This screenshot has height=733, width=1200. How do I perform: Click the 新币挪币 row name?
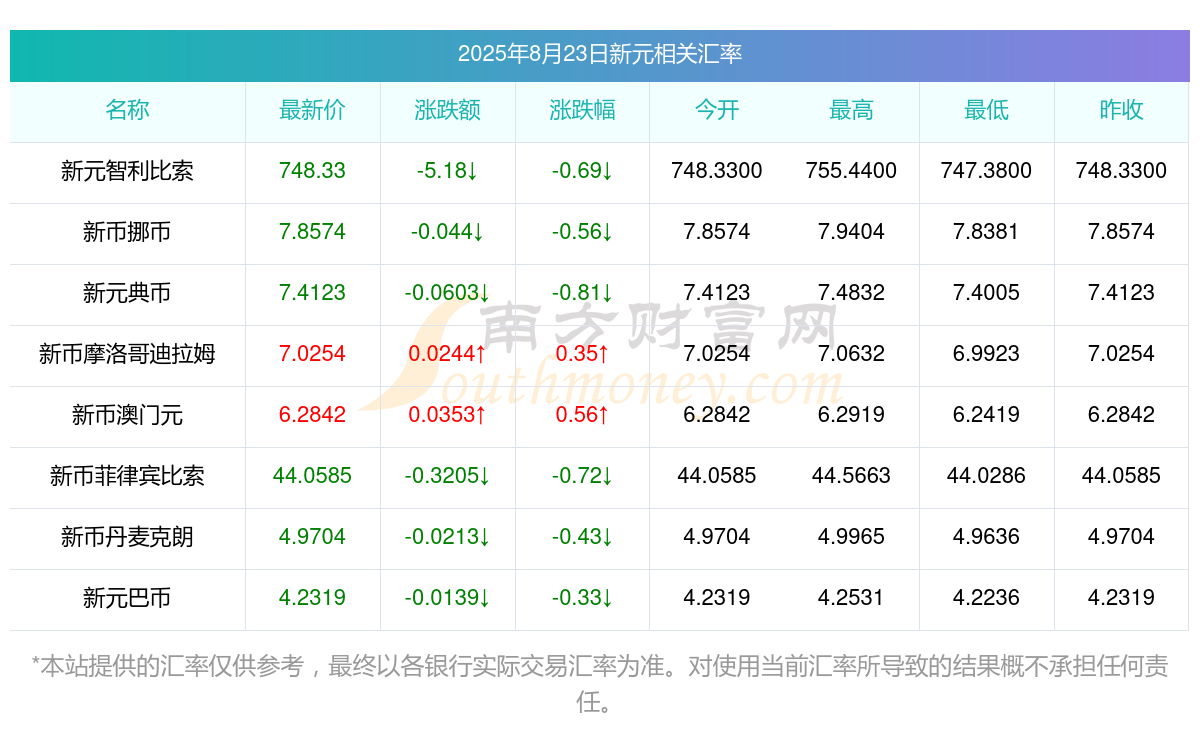127,232
